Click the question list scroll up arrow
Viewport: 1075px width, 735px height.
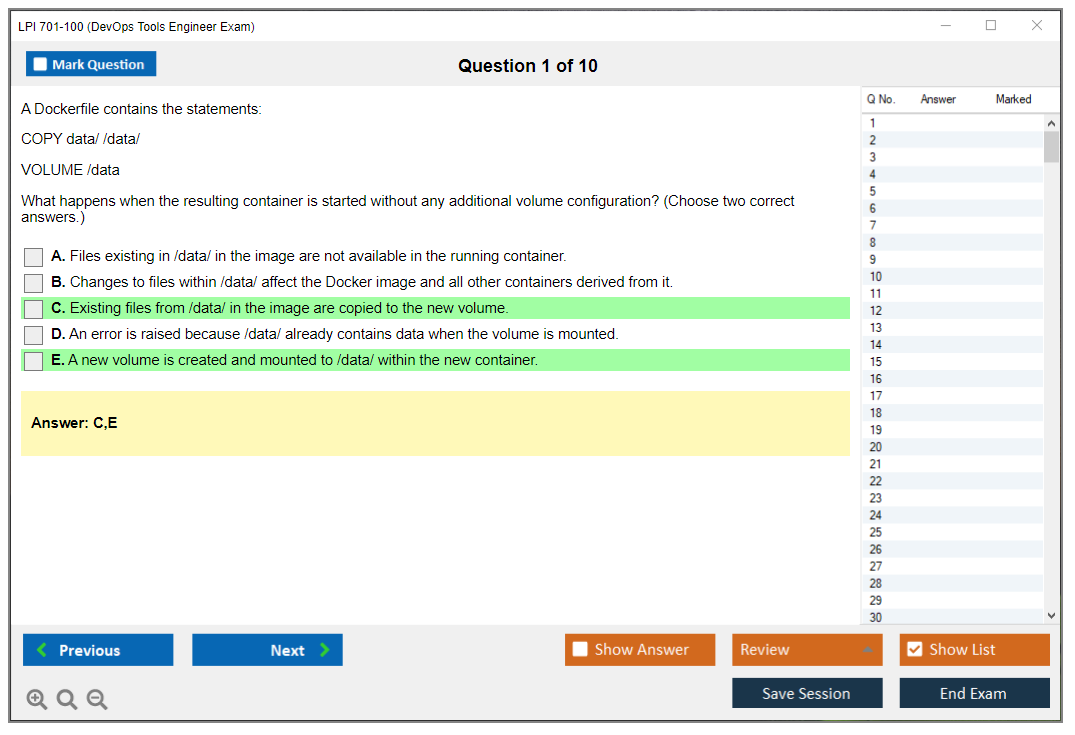coord(1051,123)
